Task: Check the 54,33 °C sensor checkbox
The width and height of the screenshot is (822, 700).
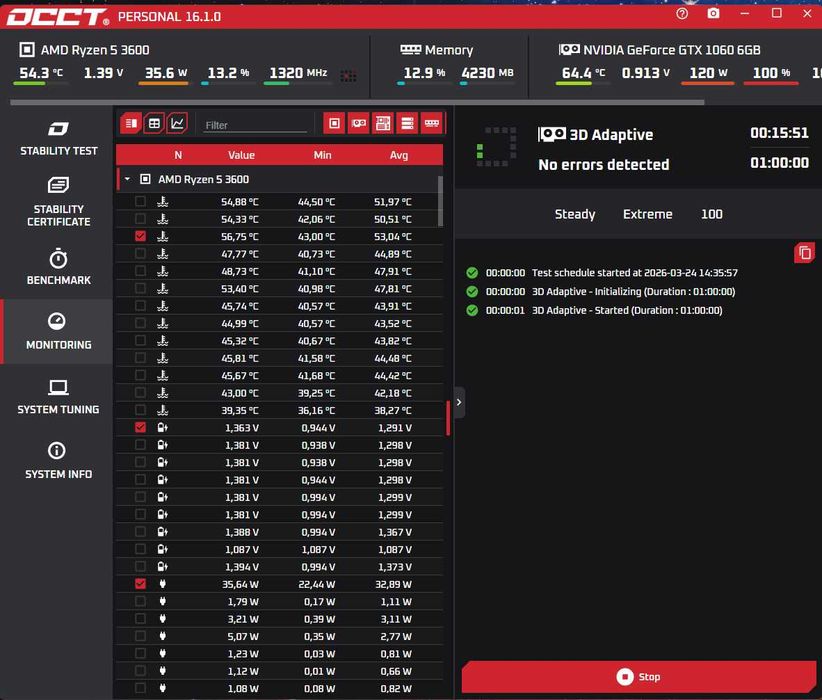Action: (x=140, y=219)
